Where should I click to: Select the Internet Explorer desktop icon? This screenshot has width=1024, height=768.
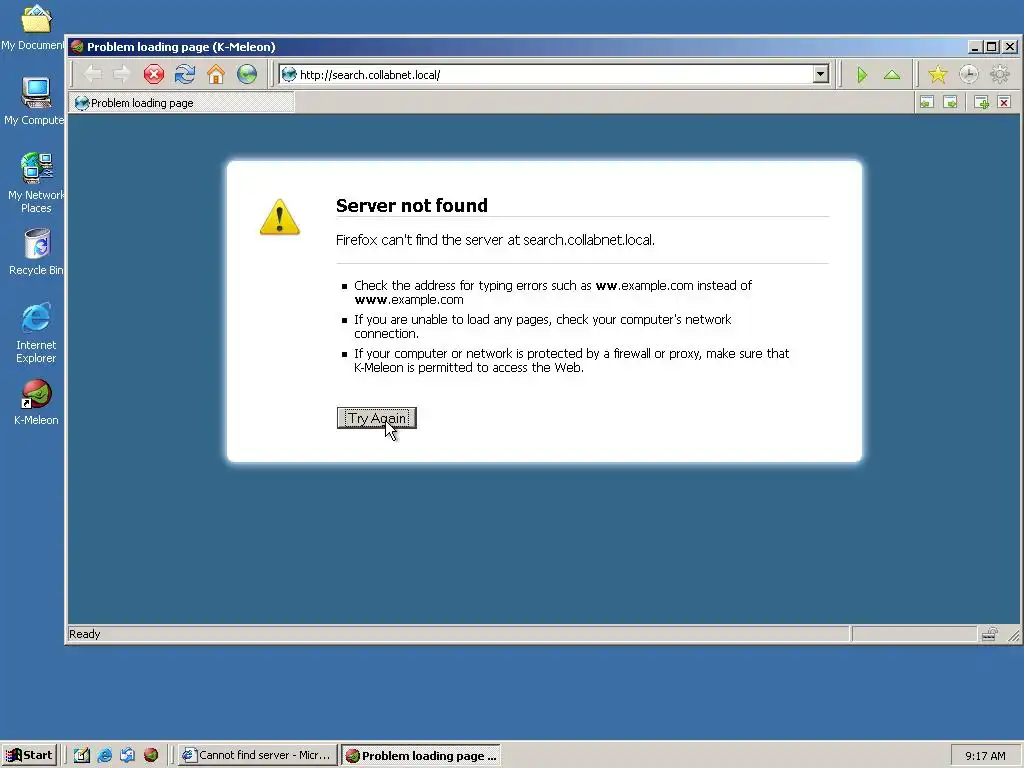[x=36, y=333]
